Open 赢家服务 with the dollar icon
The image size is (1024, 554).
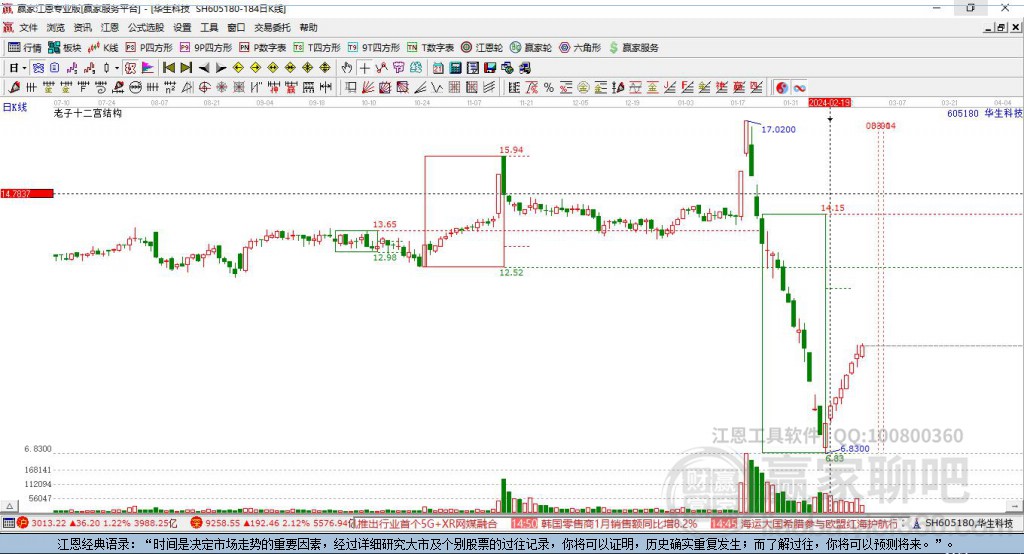(633, 48)
